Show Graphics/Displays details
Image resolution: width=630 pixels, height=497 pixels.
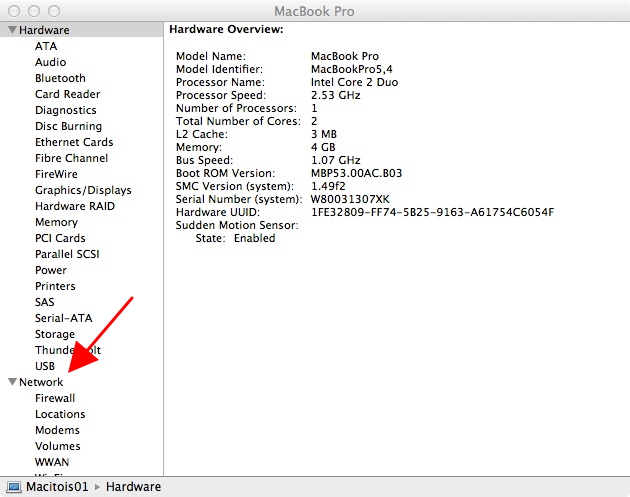point(83,190)
